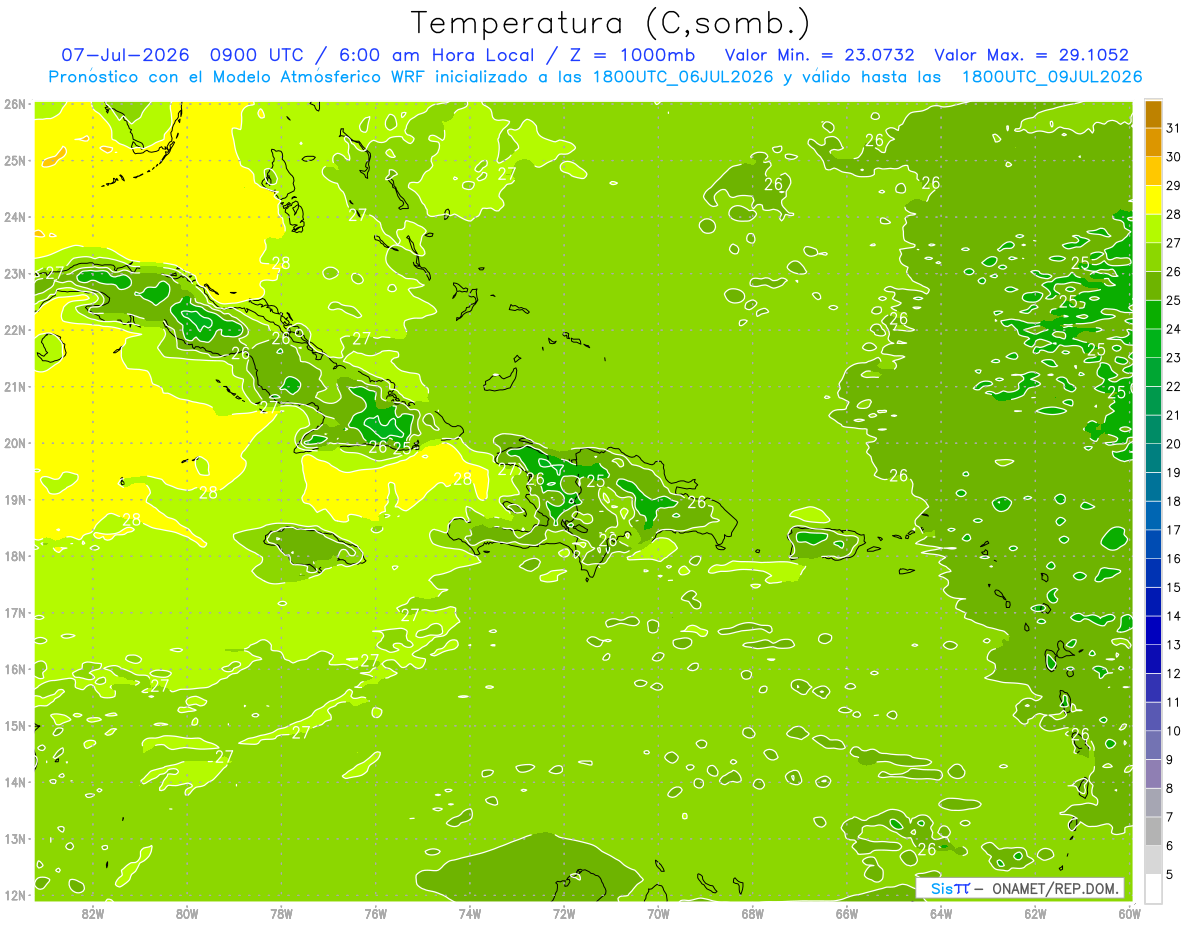Click the '64W' longitude axis label
This screenshot has width=1200, height=927.
(x=941, y=913)
